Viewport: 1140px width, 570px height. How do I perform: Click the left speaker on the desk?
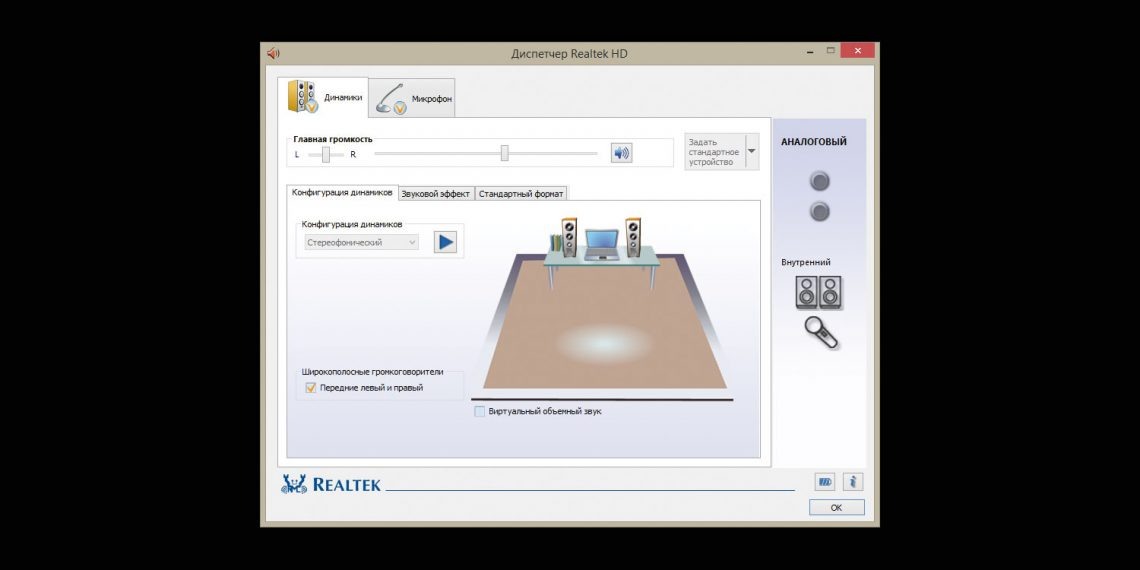[x=569, y=237]
